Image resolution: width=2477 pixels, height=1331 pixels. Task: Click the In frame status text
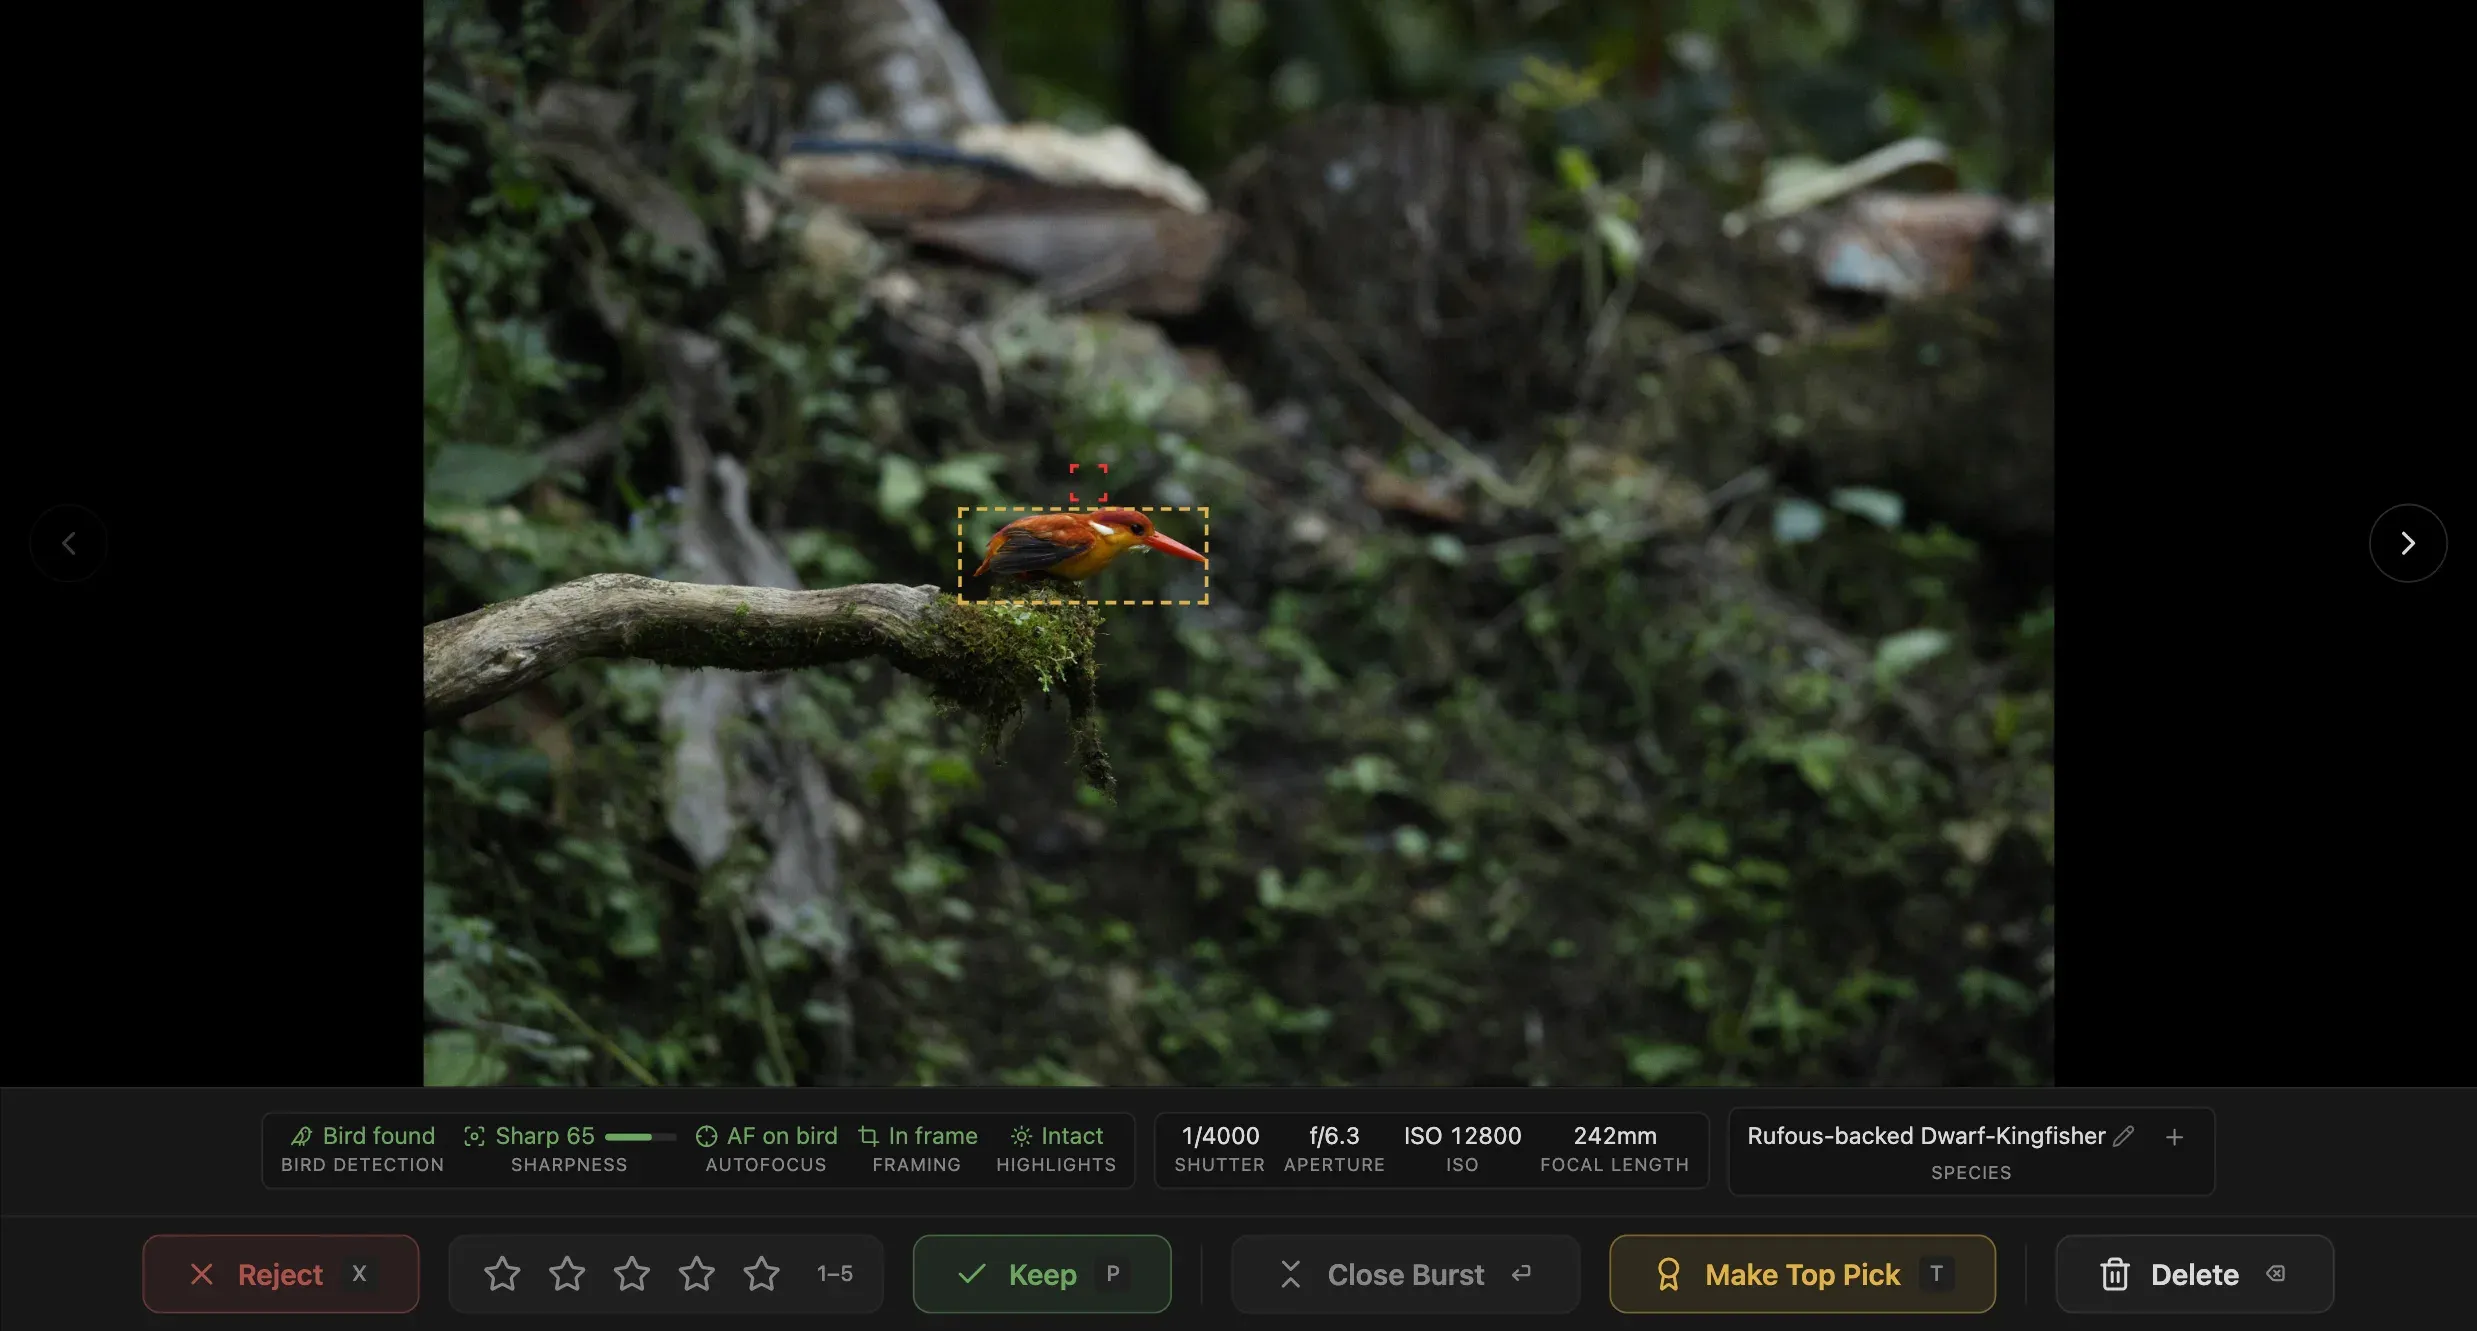[x=933, y=1136]
